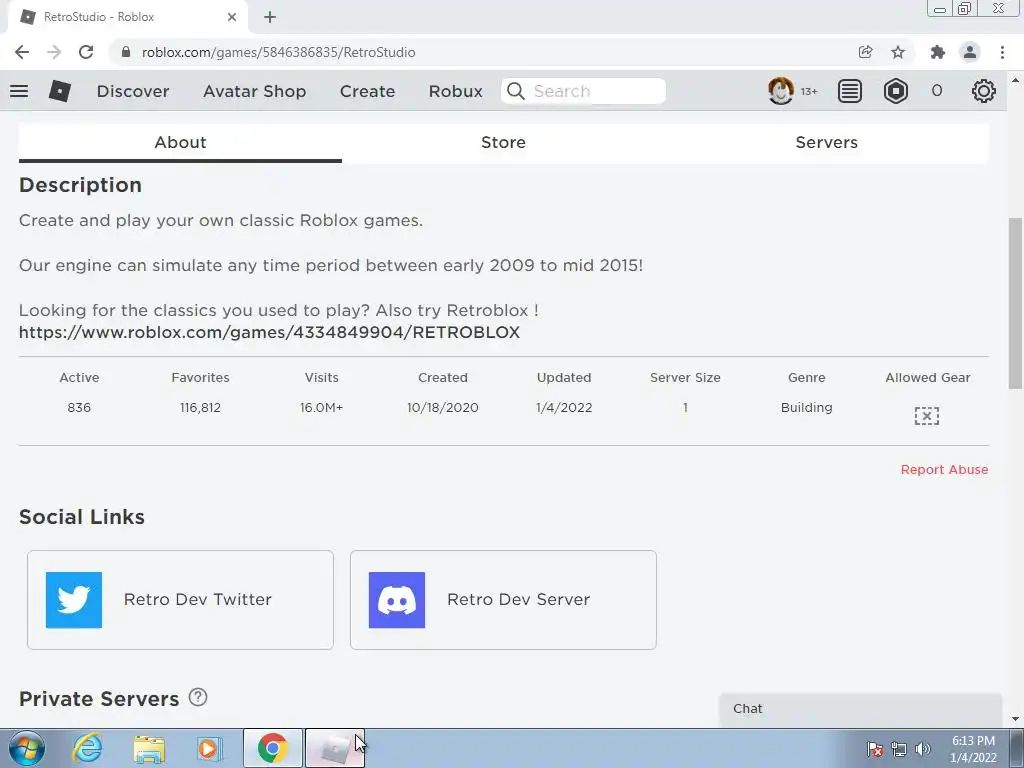Click the Search input field
This screenshot has width=1024, height=768.
583,91
